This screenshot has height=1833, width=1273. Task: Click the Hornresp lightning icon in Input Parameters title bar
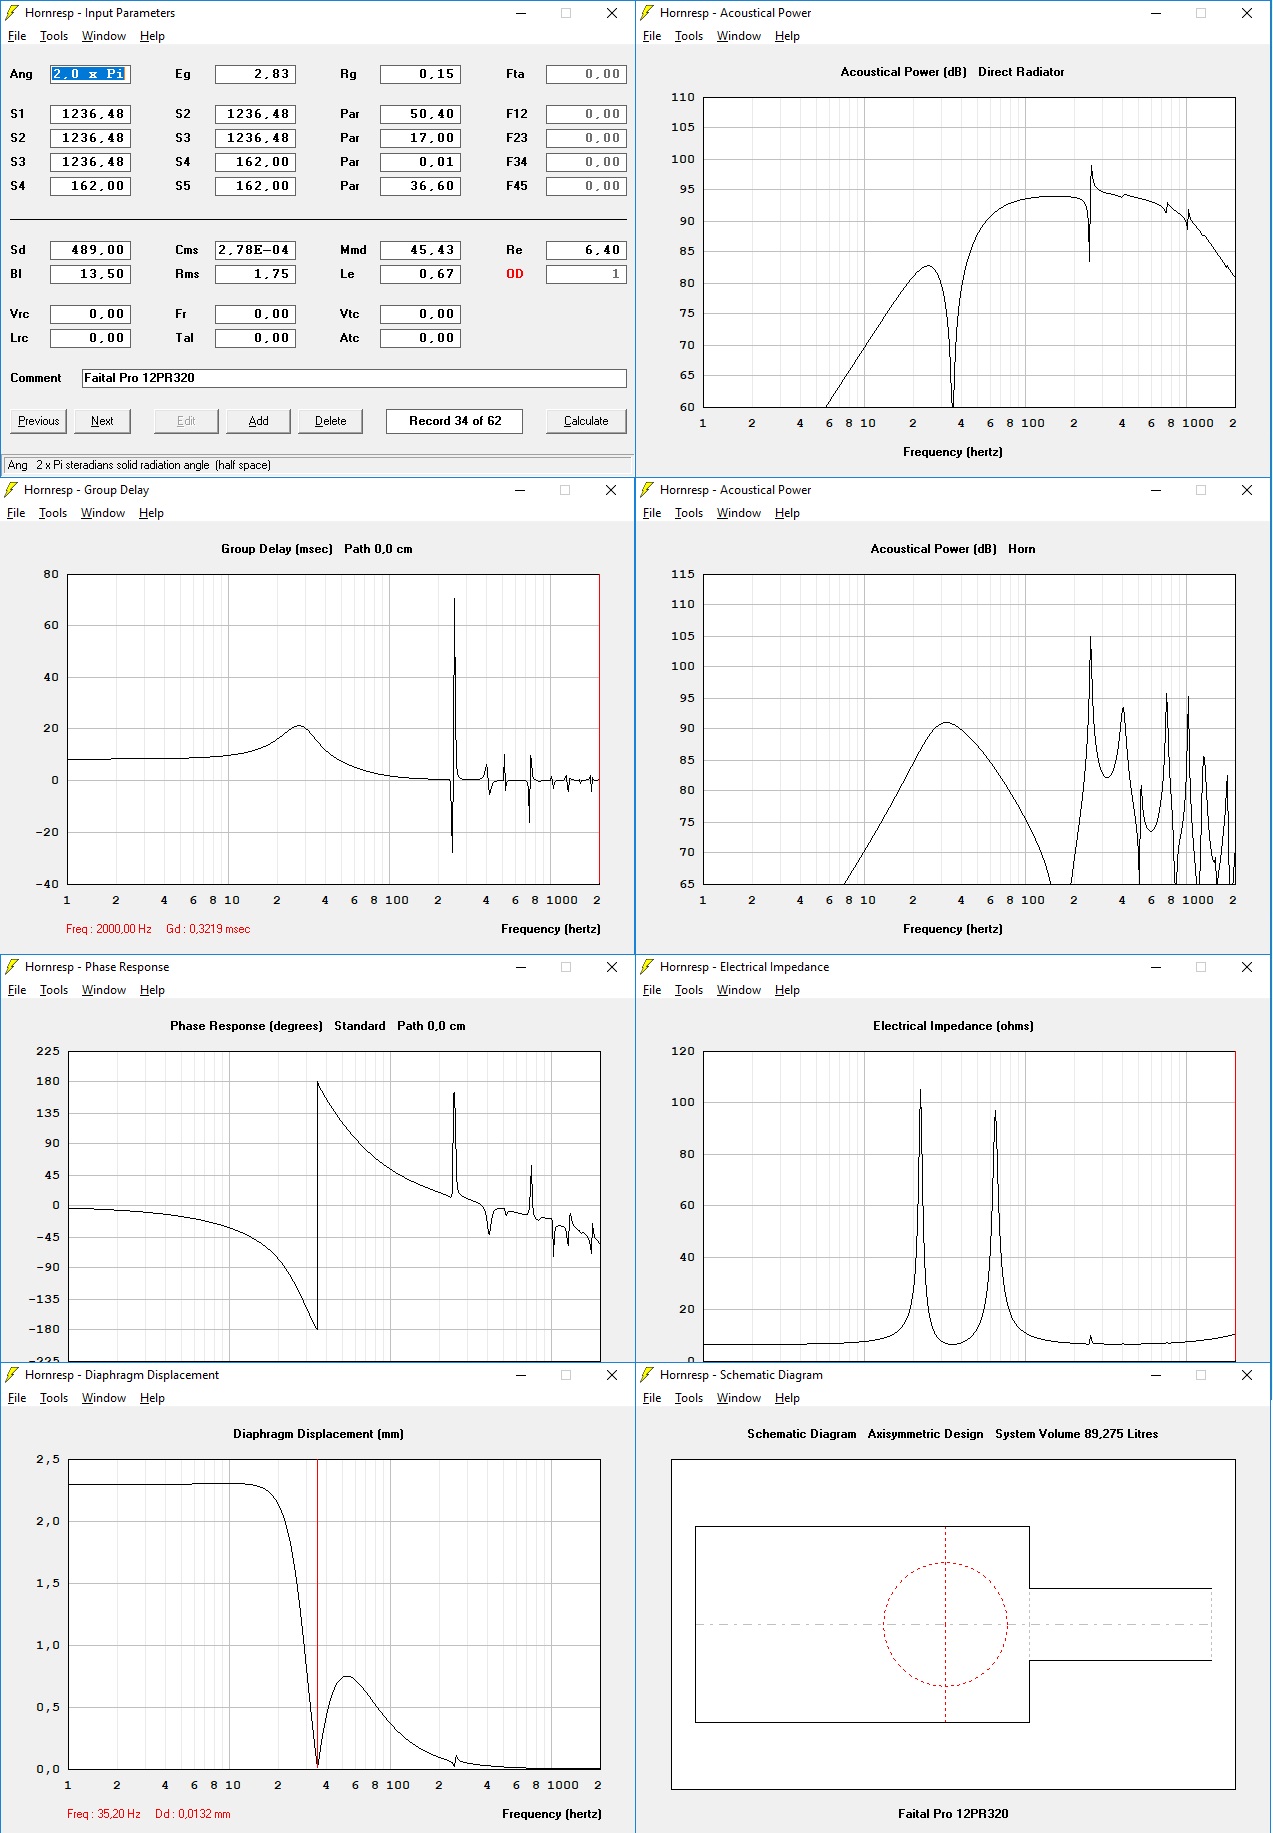click(x=12, y=13)
